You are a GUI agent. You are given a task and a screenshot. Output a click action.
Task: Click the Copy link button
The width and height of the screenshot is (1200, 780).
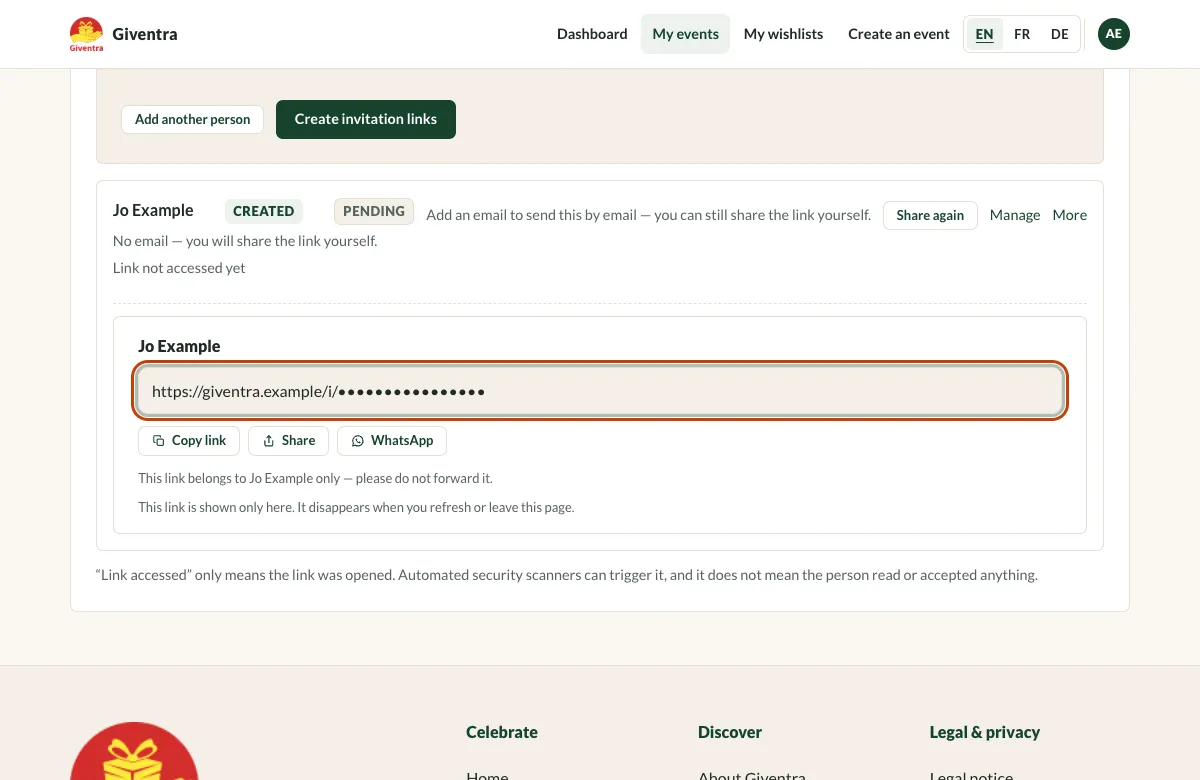click(x=189, y=440)
